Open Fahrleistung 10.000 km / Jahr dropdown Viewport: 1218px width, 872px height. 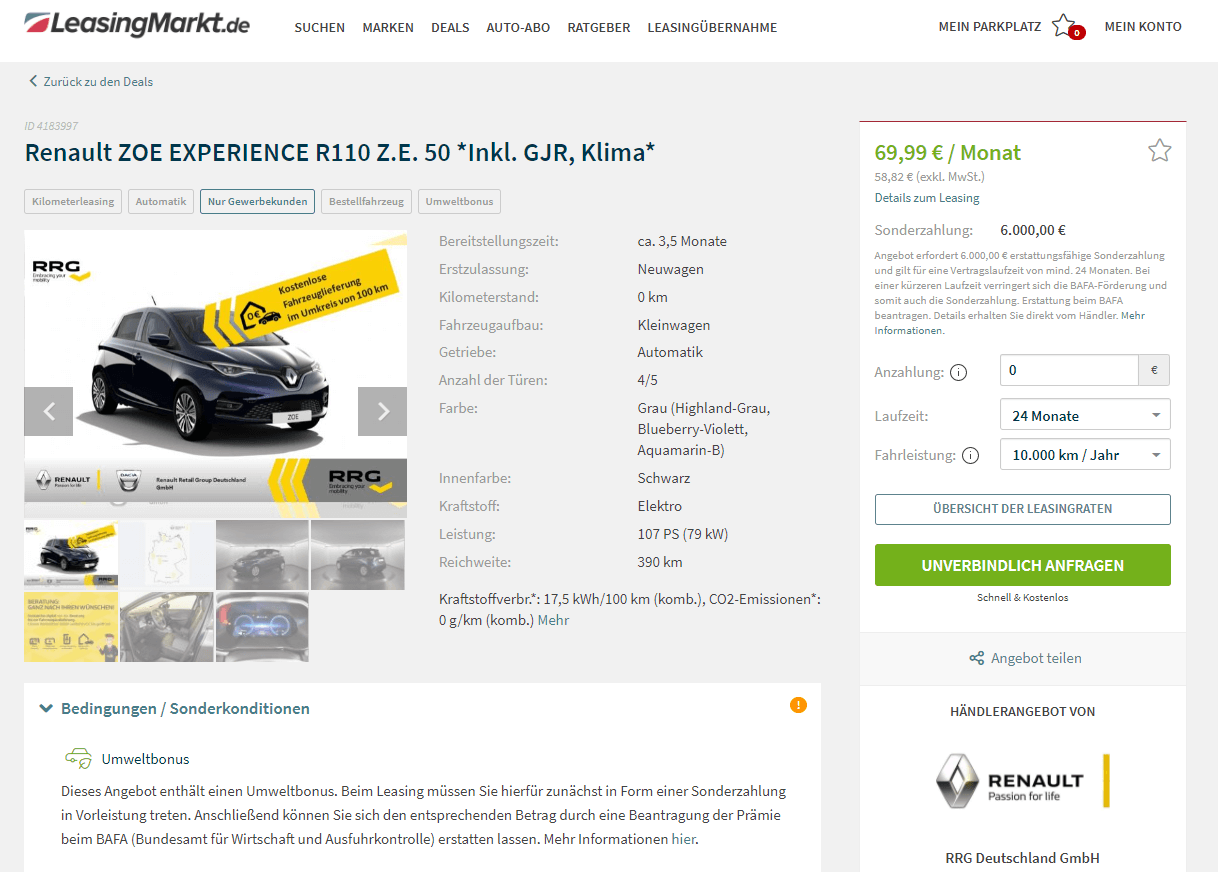tap(1085, 454)
